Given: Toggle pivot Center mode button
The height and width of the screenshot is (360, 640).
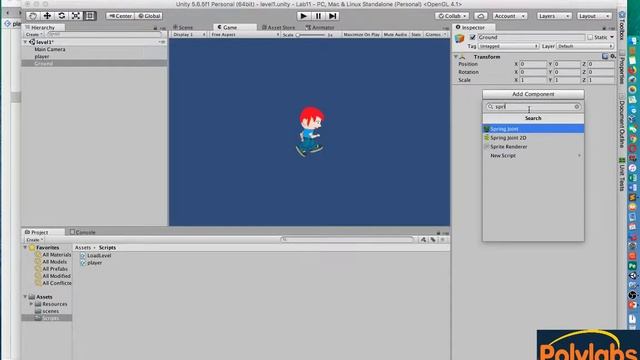Looking at the screenshot, I should [x=120, y=16].
